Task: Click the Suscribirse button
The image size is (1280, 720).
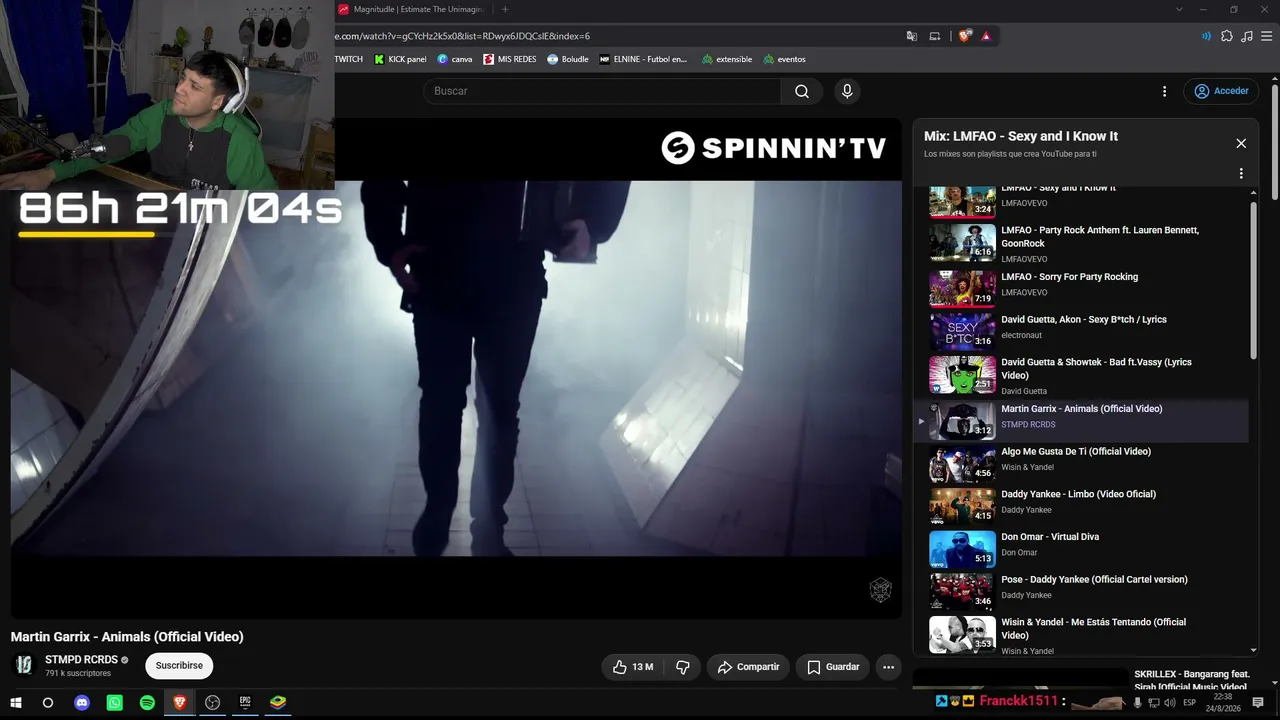Action: (179, 665)
